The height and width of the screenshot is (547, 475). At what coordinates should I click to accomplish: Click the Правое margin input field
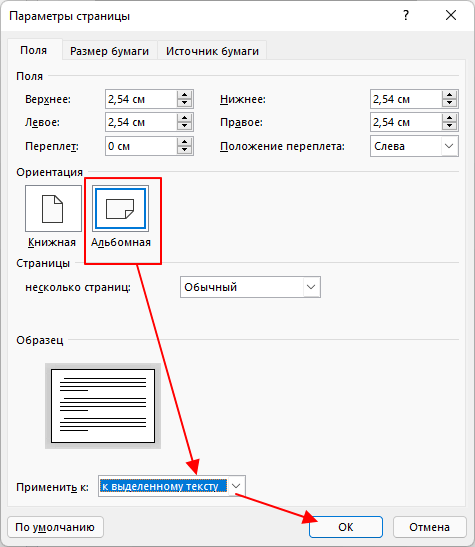coord(406,122)
